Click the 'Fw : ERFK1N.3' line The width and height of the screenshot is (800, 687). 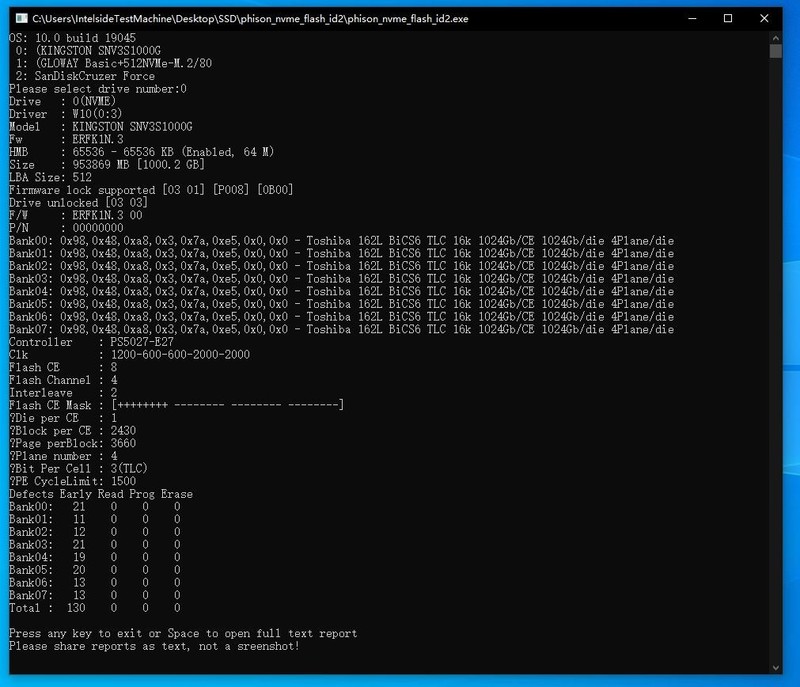[66, 139]
